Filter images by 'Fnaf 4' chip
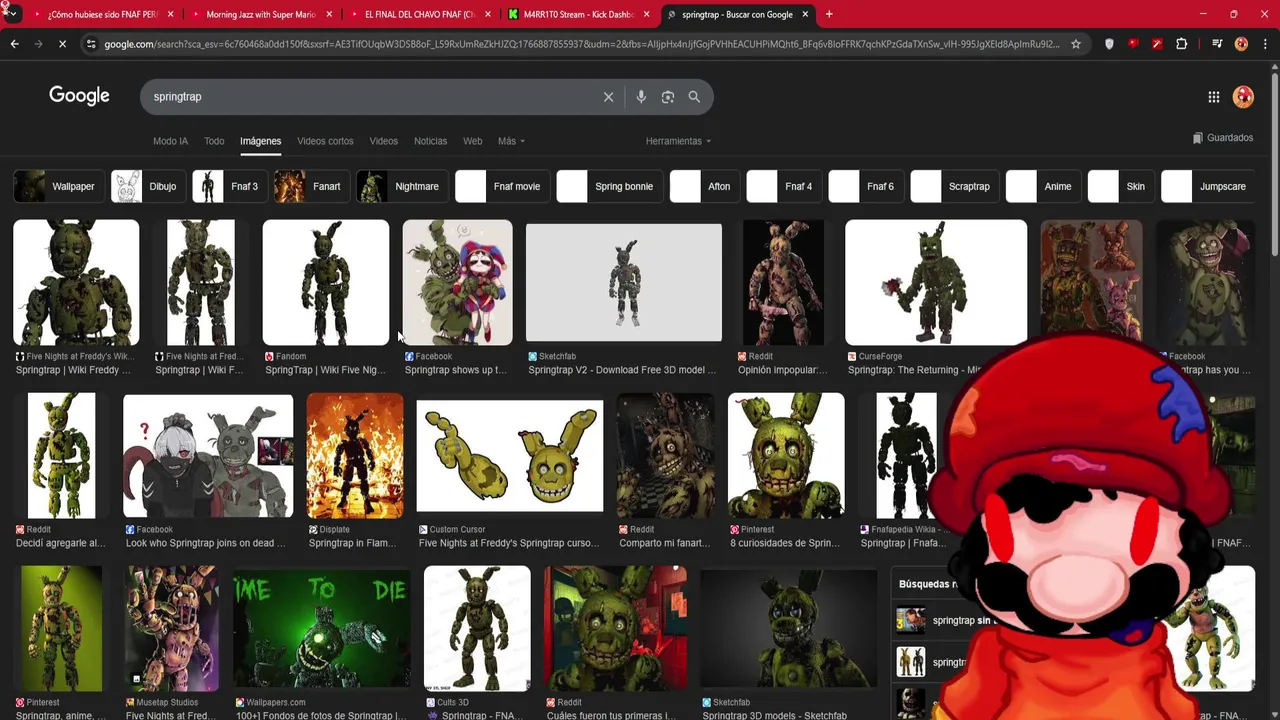 784,186
